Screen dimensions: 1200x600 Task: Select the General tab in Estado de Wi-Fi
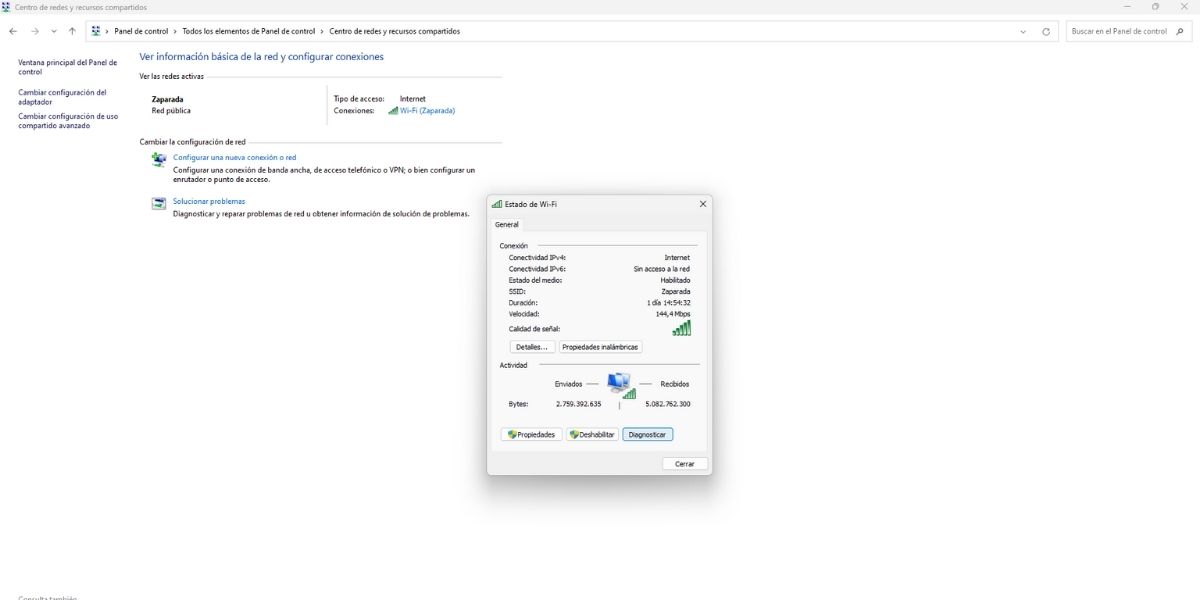click(507, 225)
